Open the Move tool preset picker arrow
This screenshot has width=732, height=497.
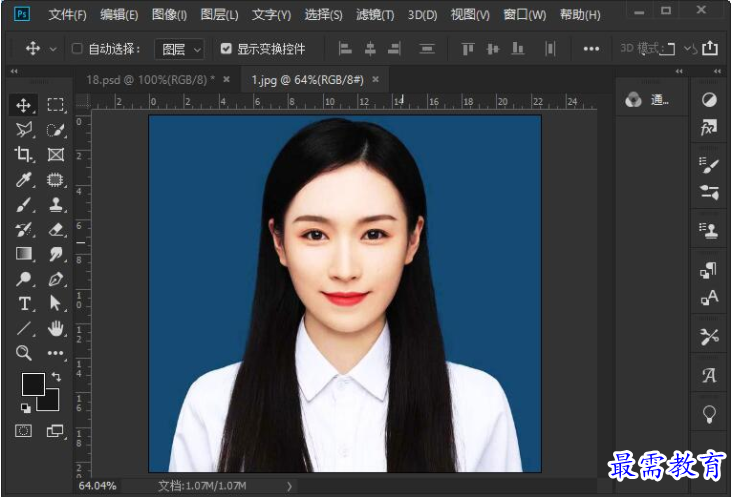(x=53, y=49)
